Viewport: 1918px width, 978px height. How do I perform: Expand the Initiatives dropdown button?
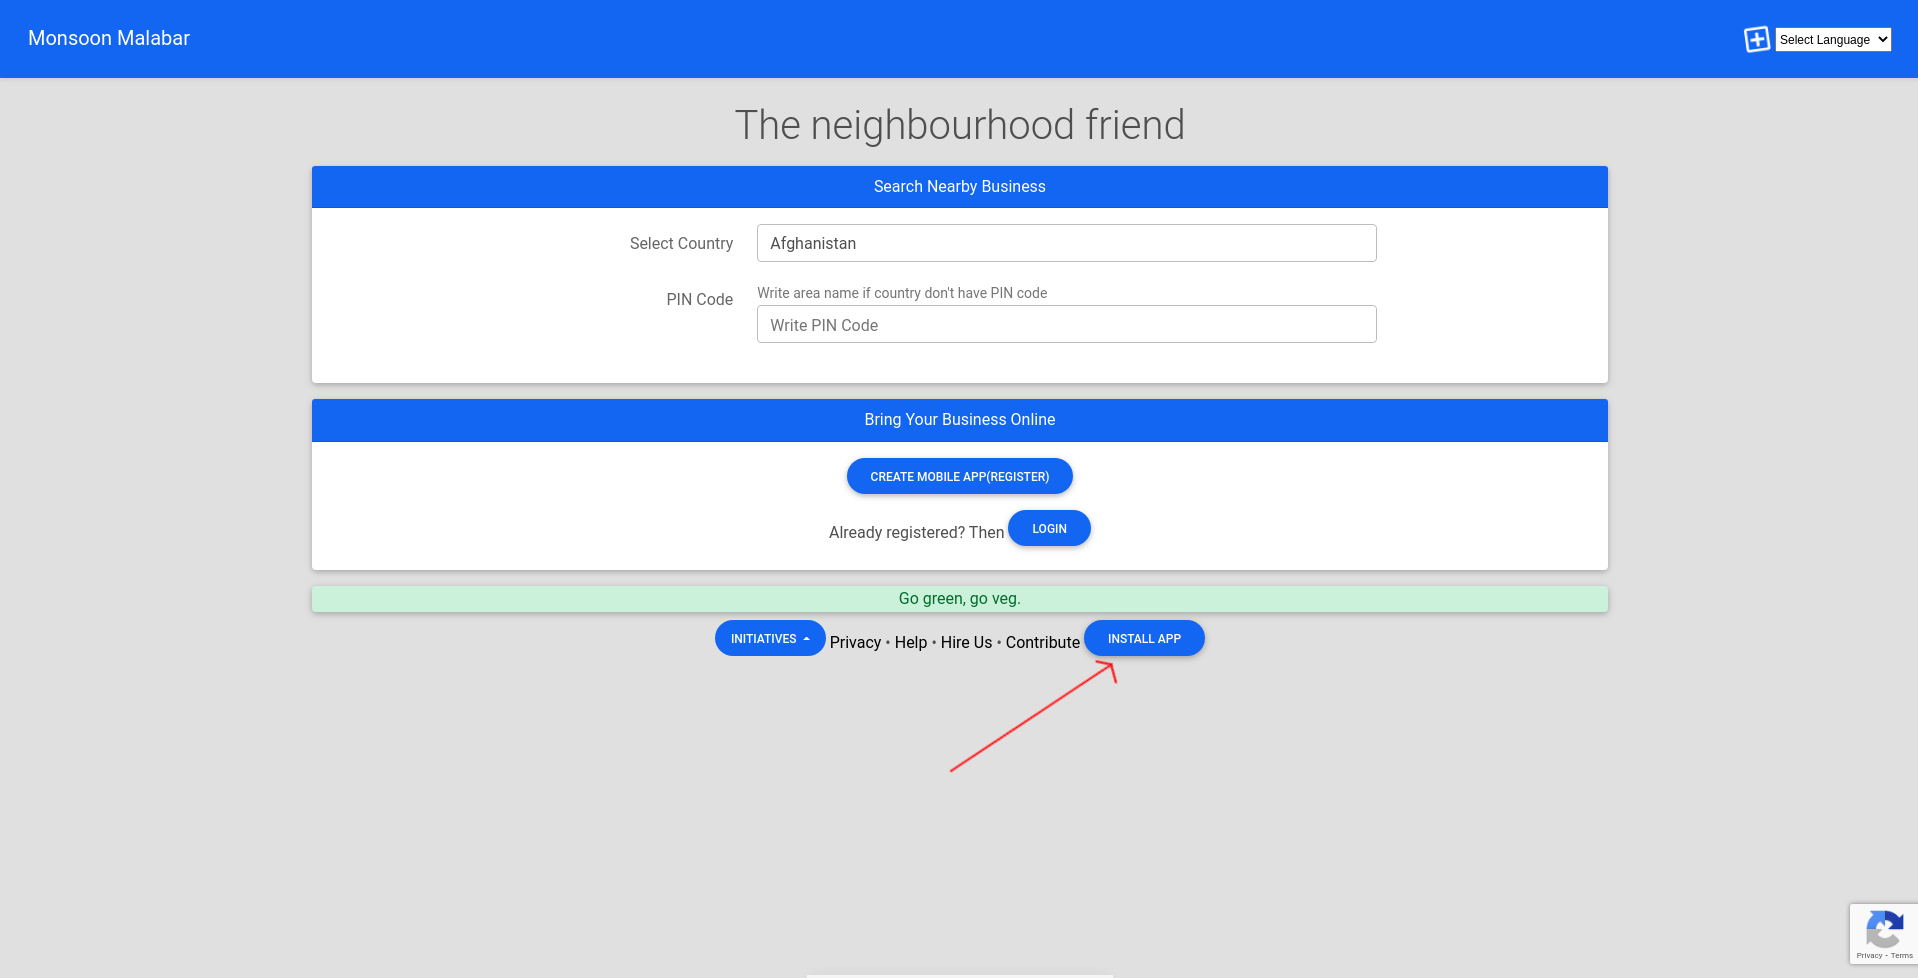(x=770, y=638)
